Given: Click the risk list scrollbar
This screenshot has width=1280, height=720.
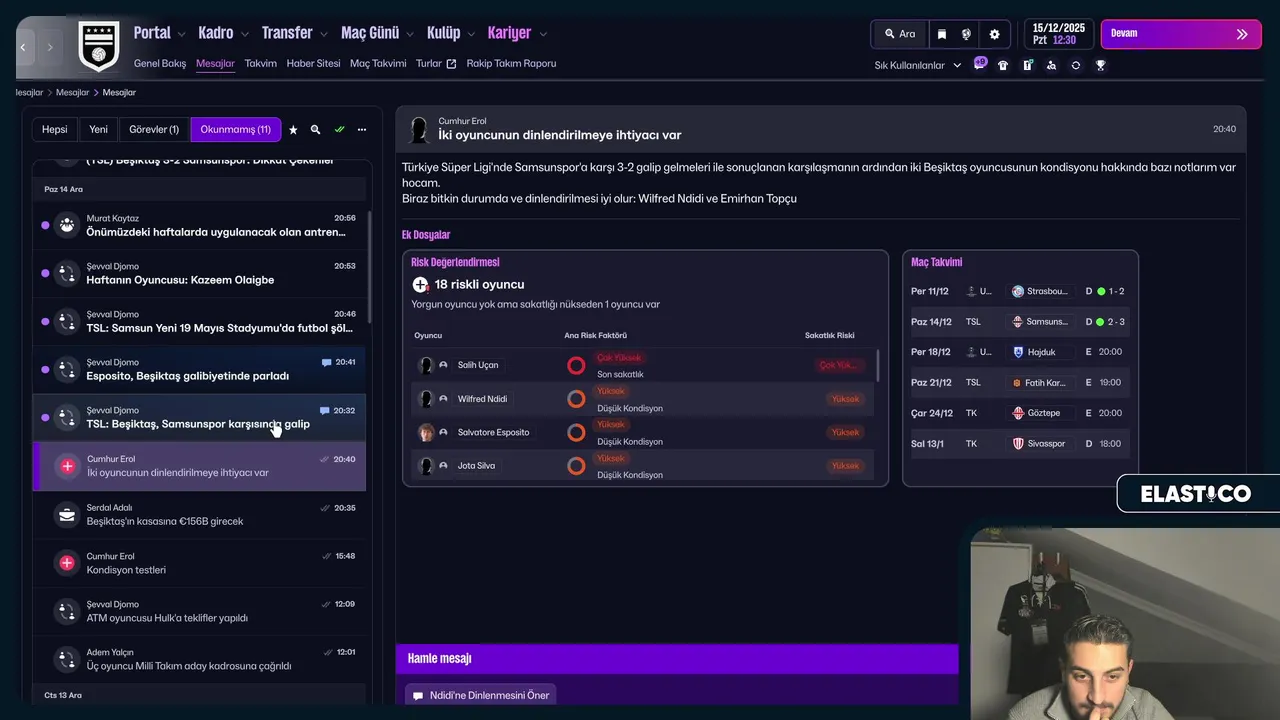Looking at the screenshot, I should [877, 365].
